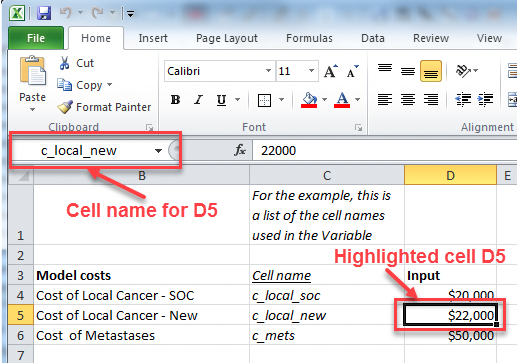Click the Paste clipboard icon
Screen dimensions: 519x364
pyautogui.click(x=33, y=71)
